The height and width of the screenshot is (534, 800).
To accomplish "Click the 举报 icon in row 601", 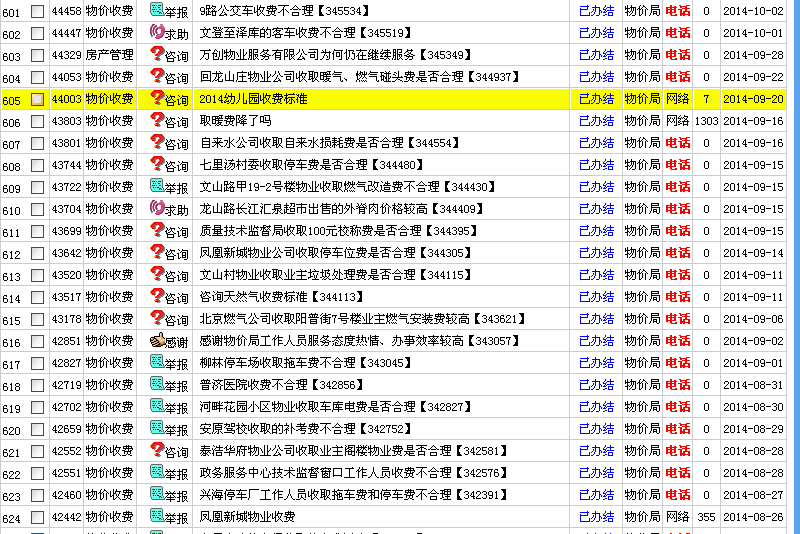I will (157, 10).
